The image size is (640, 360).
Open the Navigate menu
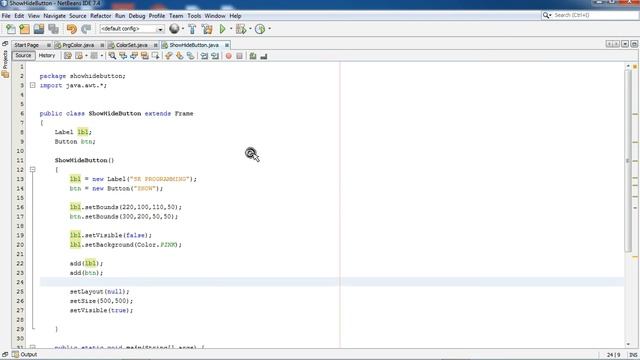pyautogui.click(x=54, y=16)
